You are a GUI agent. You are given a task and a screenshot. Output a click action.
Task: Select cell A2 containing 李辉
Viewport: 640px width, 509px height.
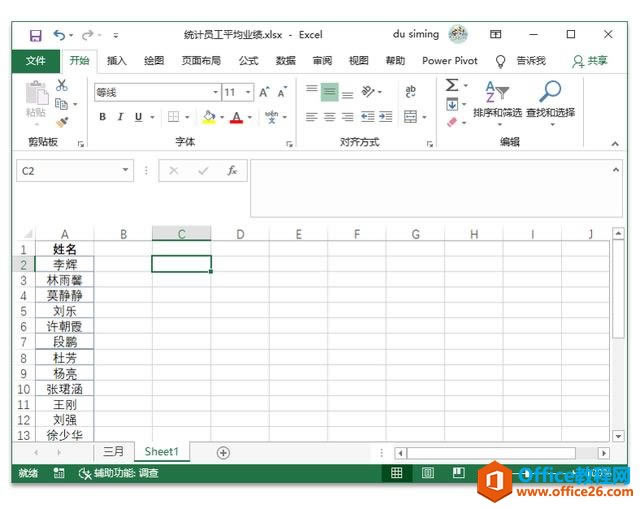point(65,264)
